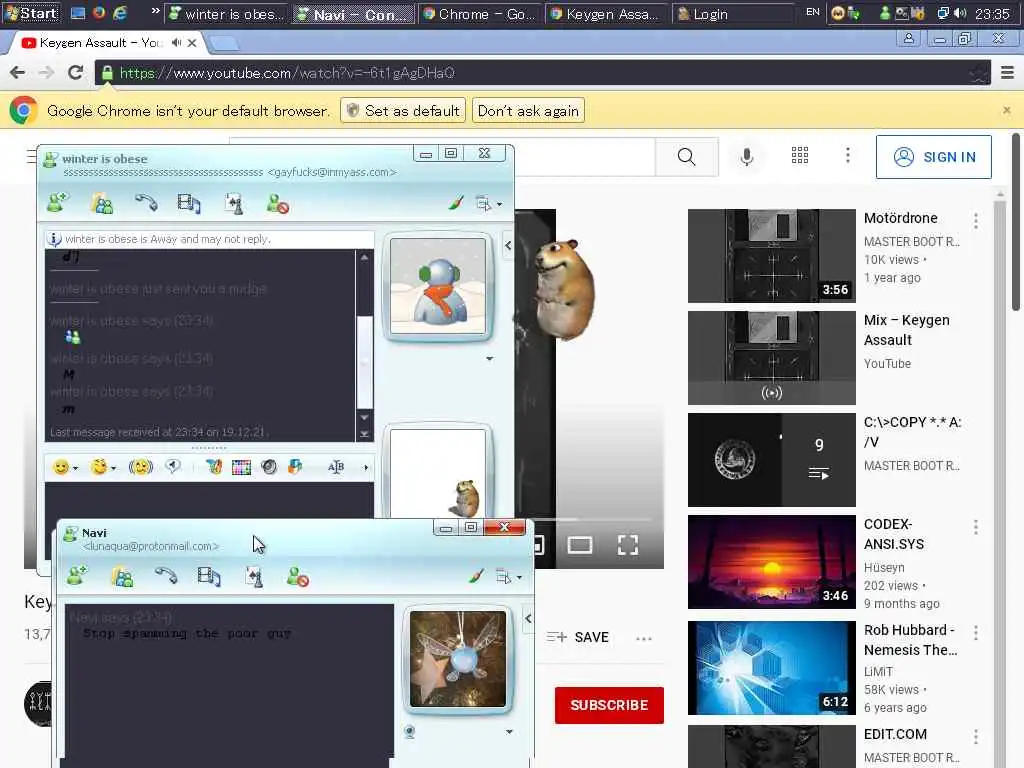Switch to 'Login' taskbar item
Viewport: 1024px width, 768px height.
731,14
